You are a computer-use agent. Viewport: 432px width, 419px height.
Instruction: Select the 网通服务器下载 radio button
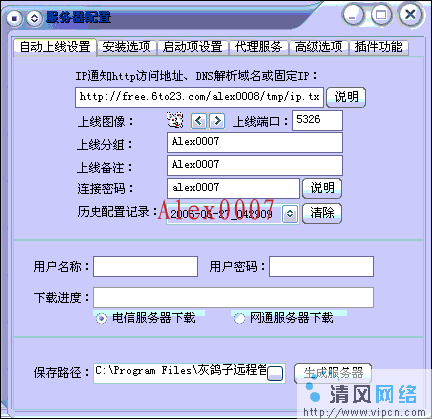pyautogui.click(x=239, y=319)
